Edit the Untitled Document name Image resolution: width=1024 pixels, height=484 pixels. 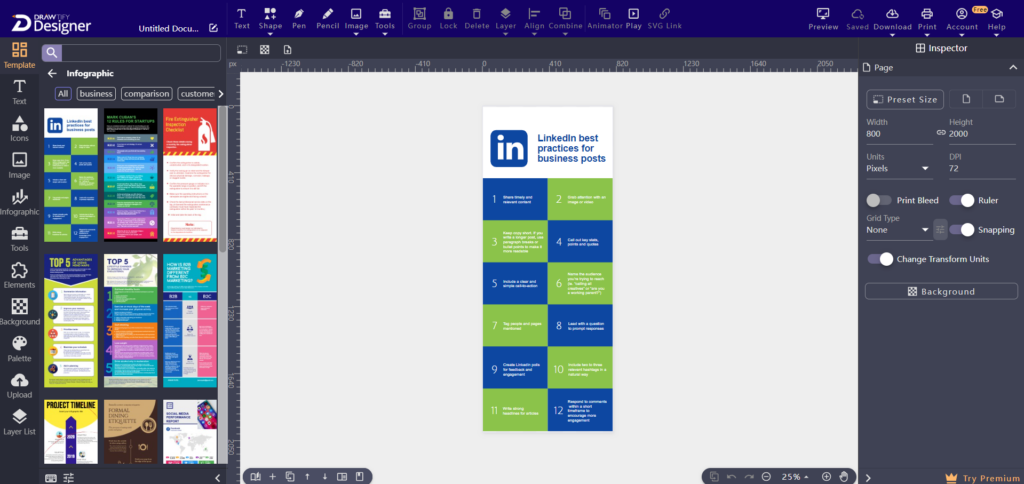point(213,28)
